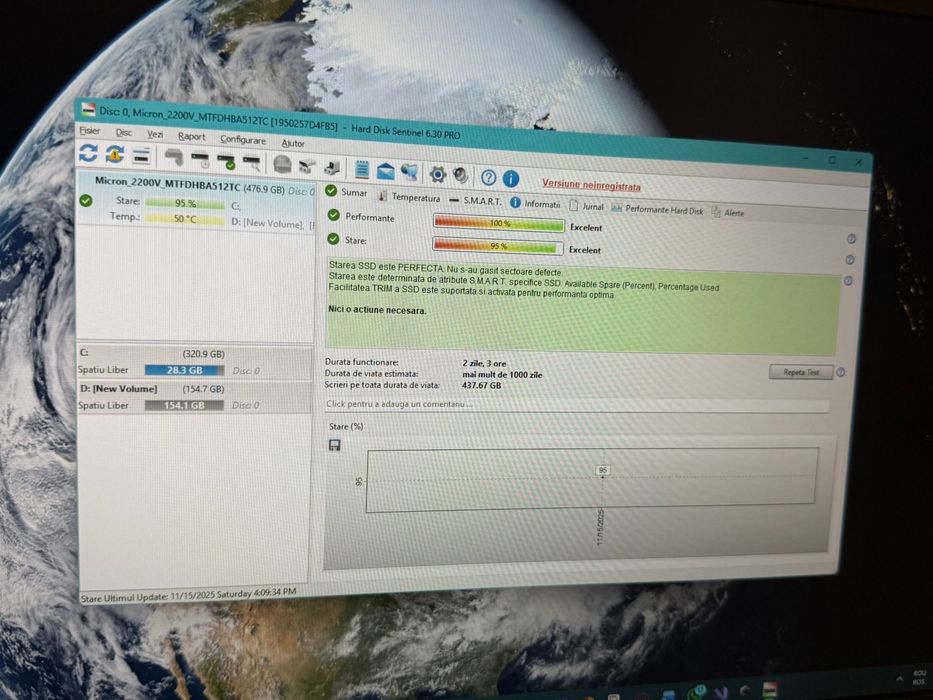Viewport: 933px width, 700px height.
Task: Click the 'Nici o actiune necesara.' text
Action: (377, 310)
